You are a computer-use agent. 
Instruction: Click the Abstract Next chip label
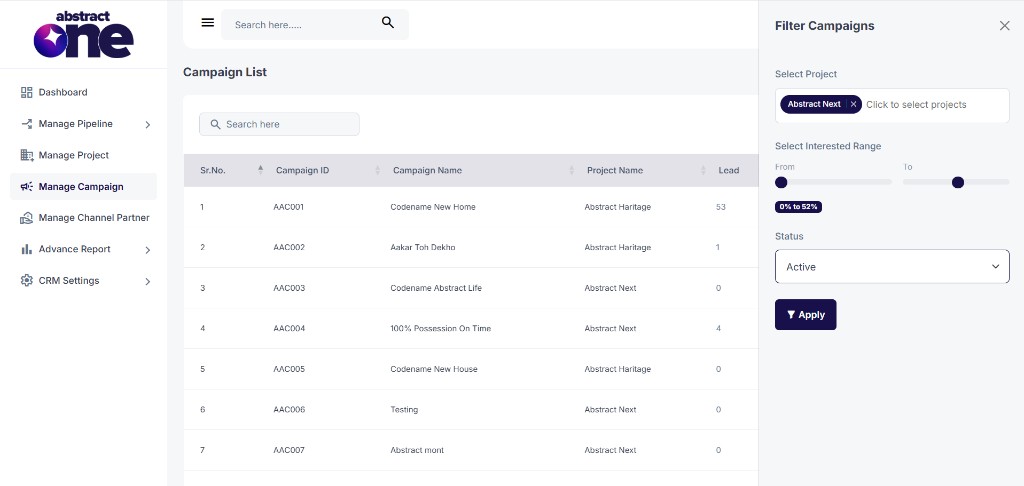click(x=814, y=104)
